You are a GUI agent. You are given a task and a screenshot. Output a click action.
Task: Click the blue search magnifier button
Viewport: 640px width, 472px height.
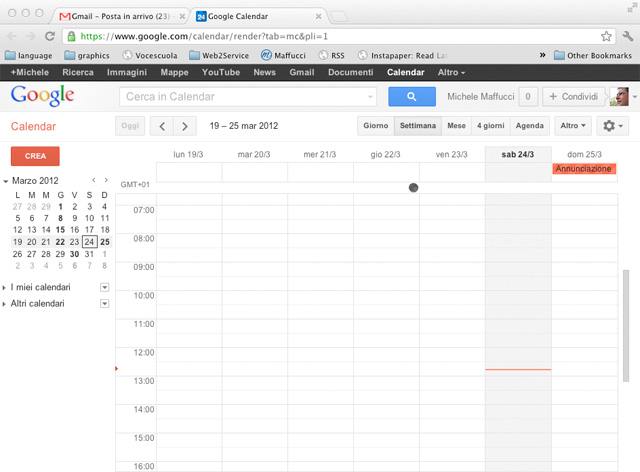(410, 96)
